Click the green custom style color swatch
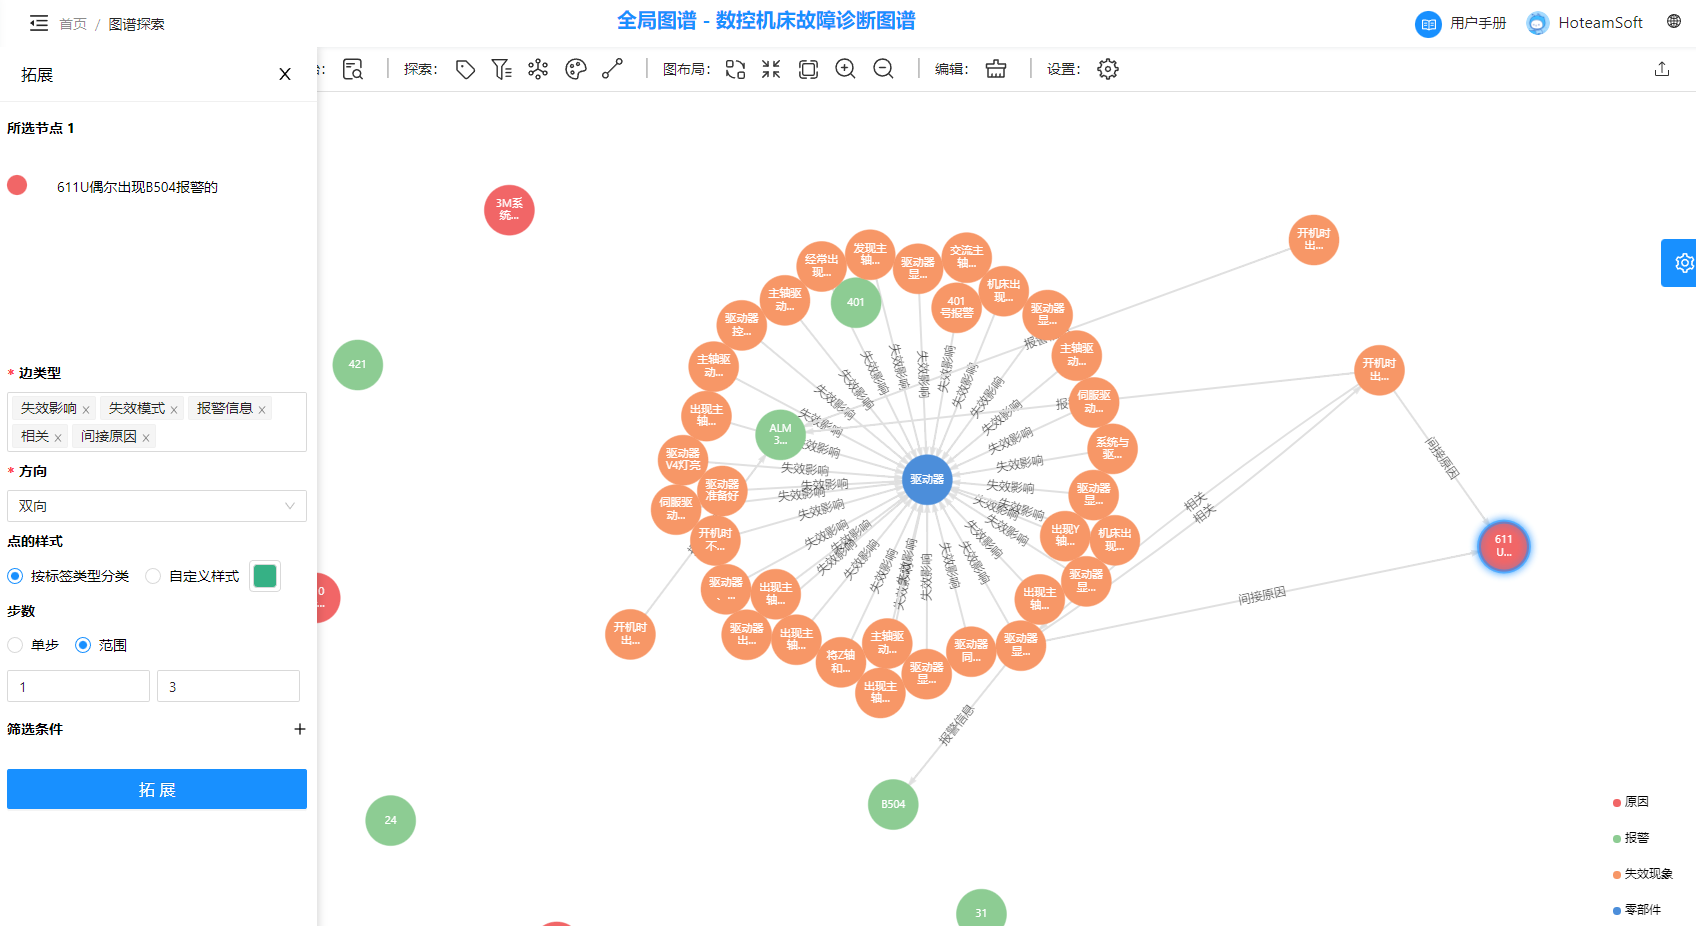Viewport: 1696px width, 926px height. tap(265, 576)
